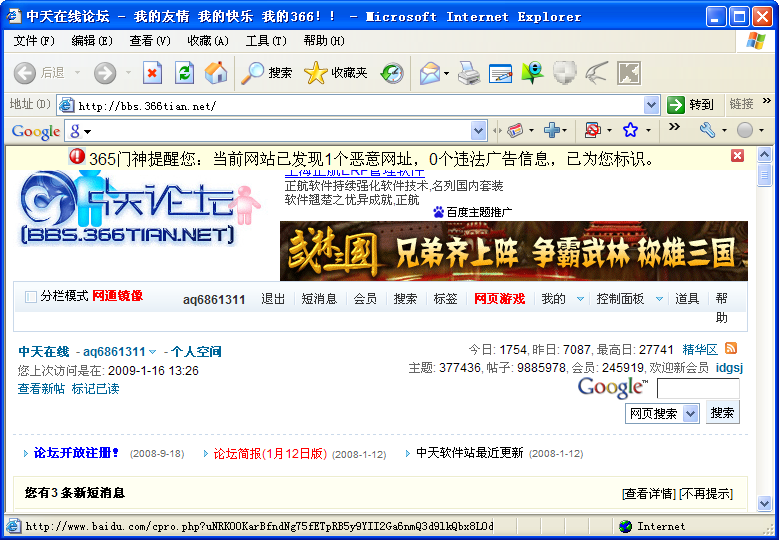Refresh the page with green arrows icon

point(184,73)
